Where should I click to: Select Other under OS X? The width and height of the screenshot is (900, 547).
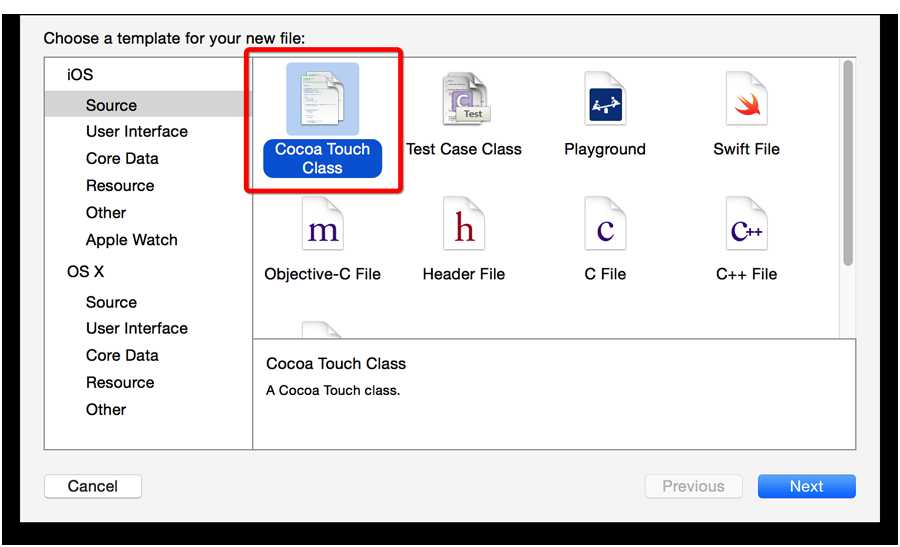[106, 410]
